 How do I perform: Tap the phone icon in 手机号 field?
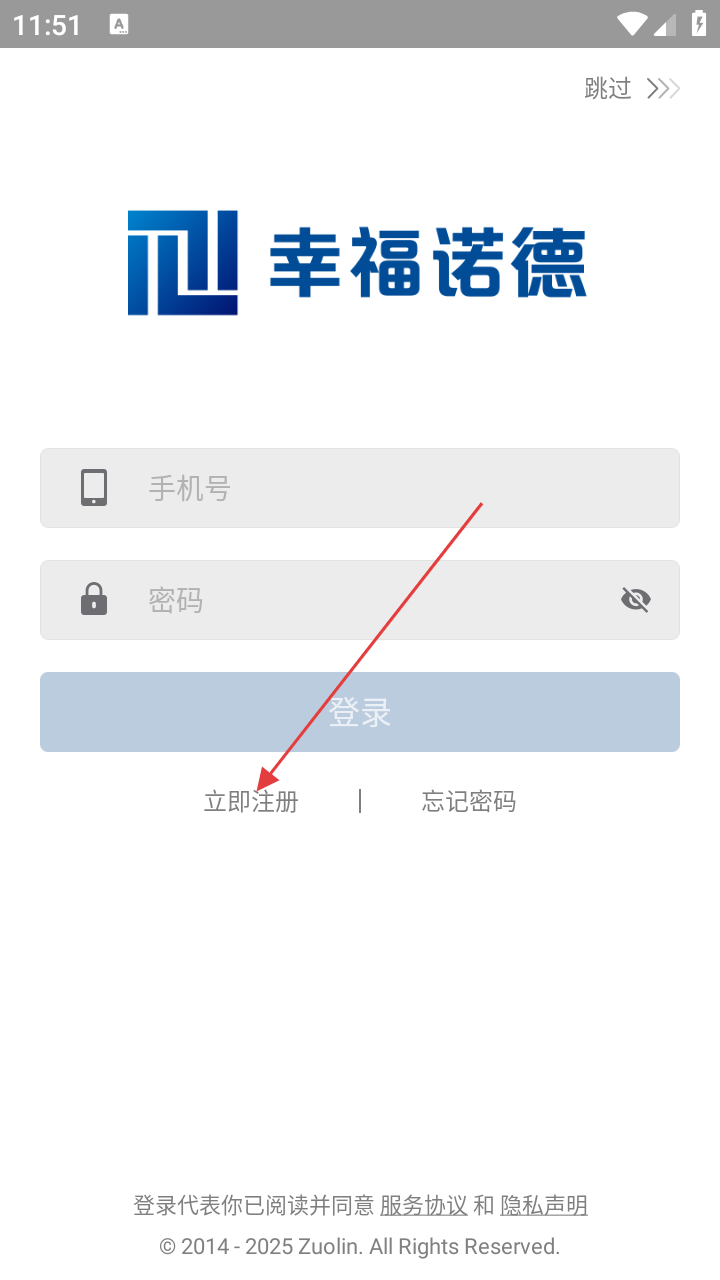tap(94, 488)
